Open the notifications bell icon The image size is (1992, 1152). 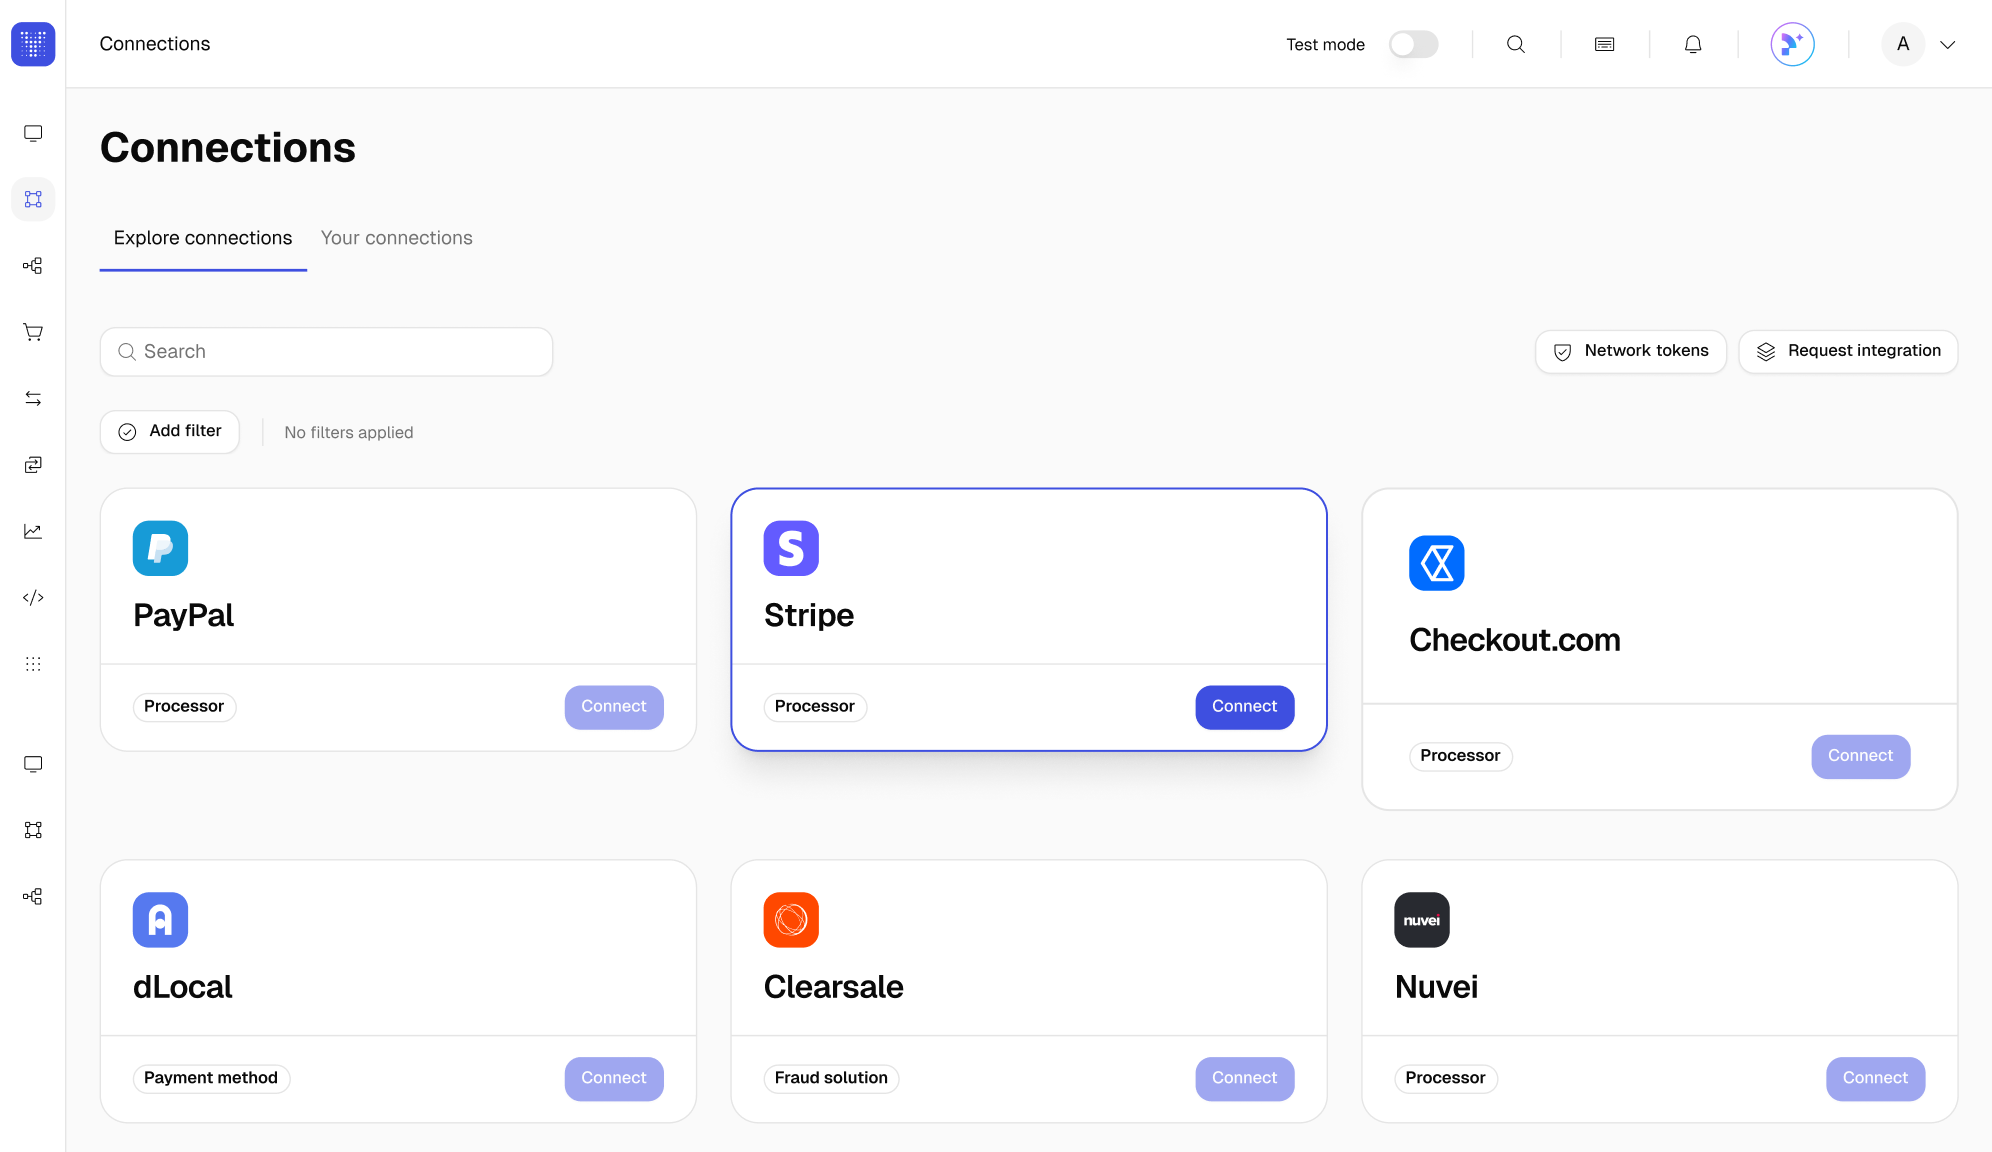(1693, 44)
